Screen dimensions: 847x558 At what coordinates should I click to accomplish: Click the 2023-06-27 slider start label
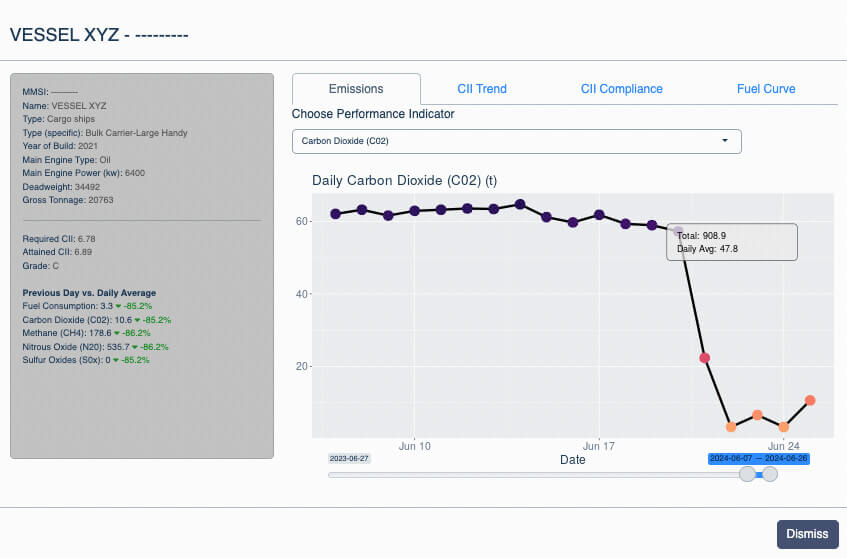(349, 458)
